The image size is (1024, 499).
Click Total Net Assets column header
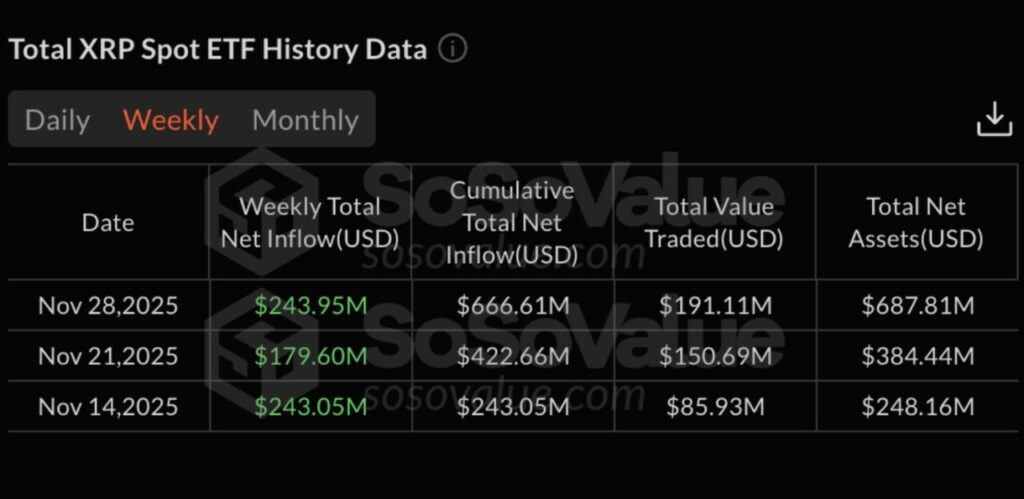click(x=916, y=222)
